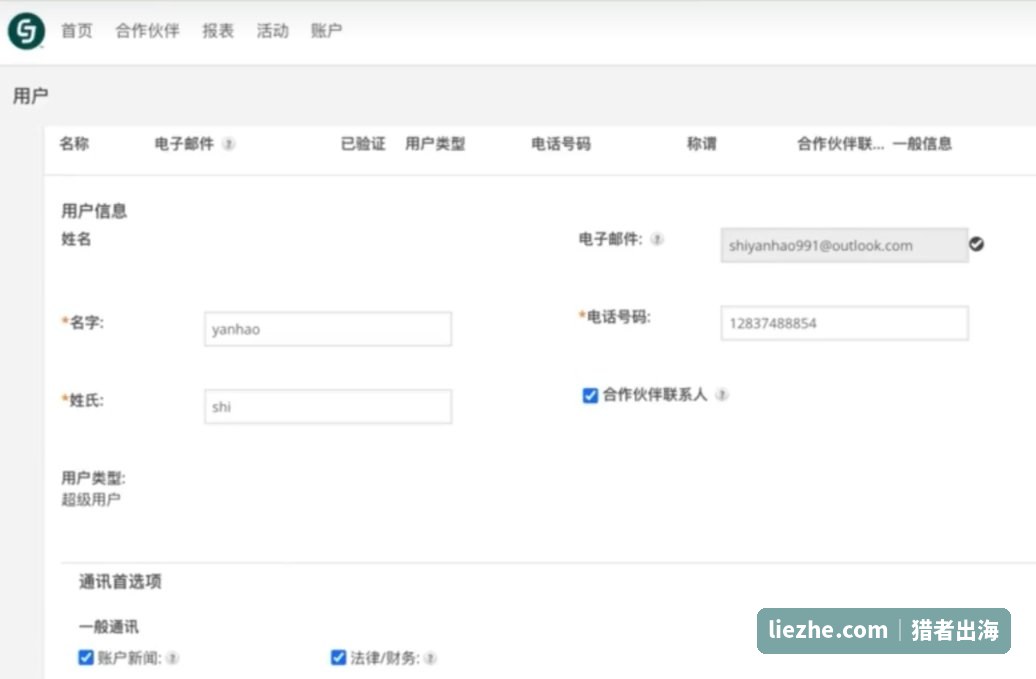Focus the 姓氏 input containing shi
Image resolution: width=1036 pixels, height=679 pixels.
coord(328,407)
